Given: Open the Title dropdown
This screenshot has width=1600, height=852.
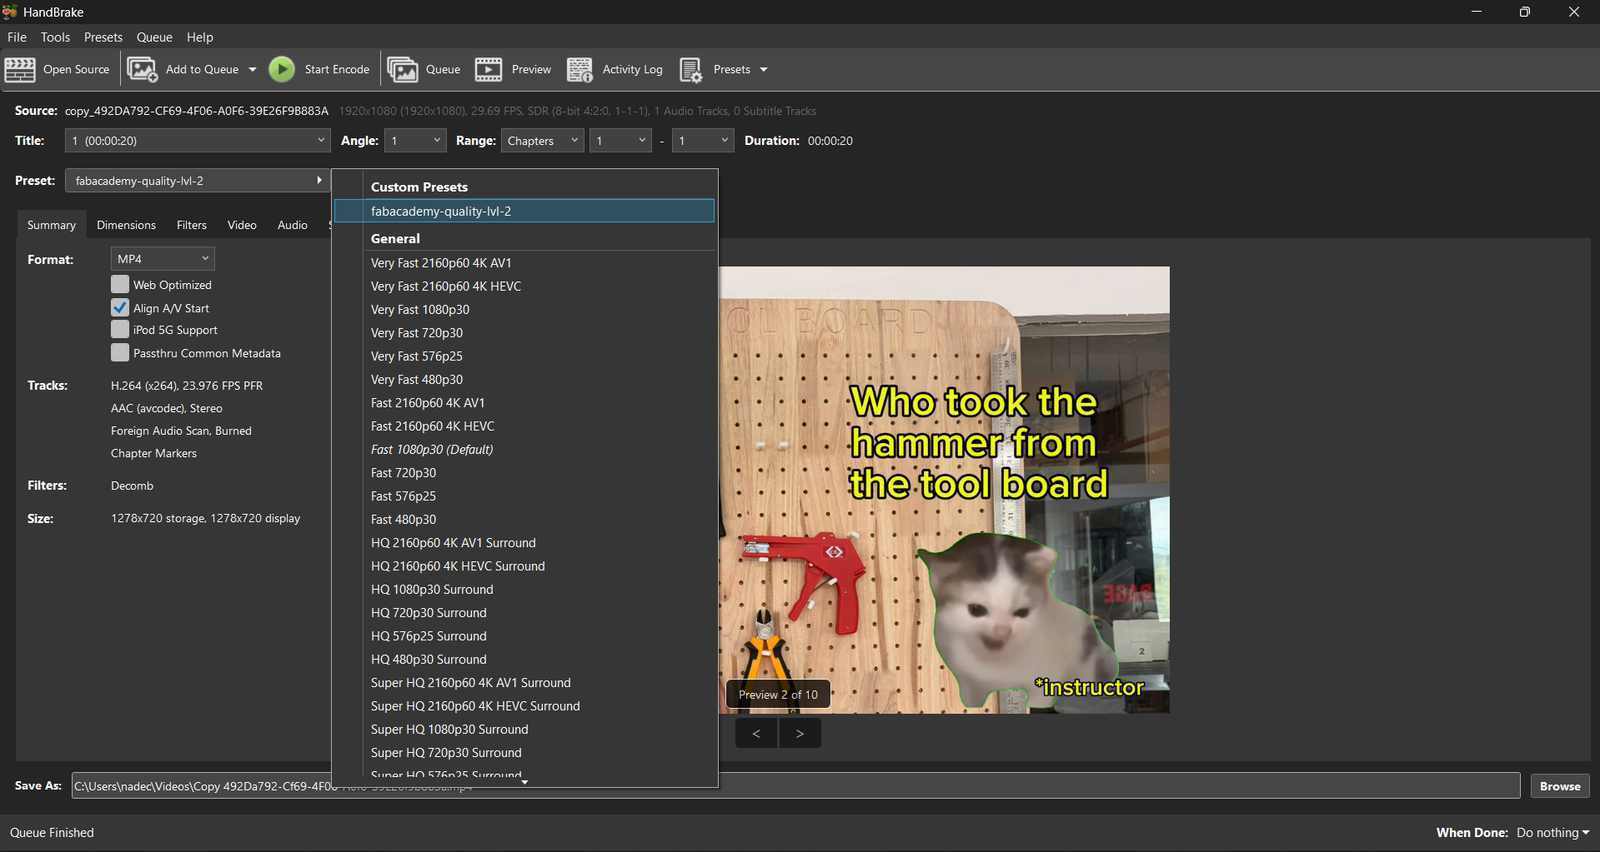Looking at the screenshot, I should pyautogui.click(x=198, y=141).
